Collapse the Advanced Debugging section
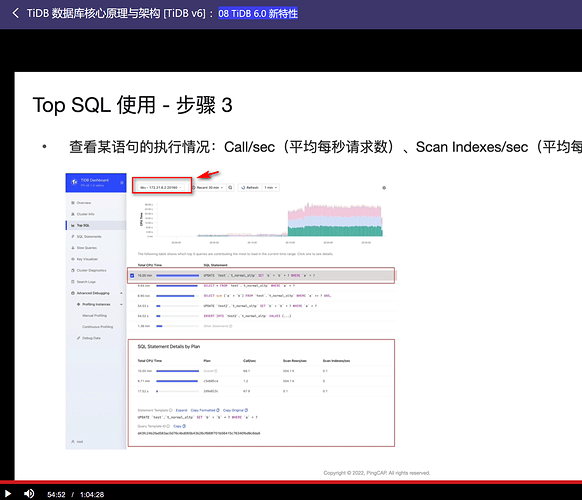This screenshot has height=500, width=582. (x=121, y=293)
